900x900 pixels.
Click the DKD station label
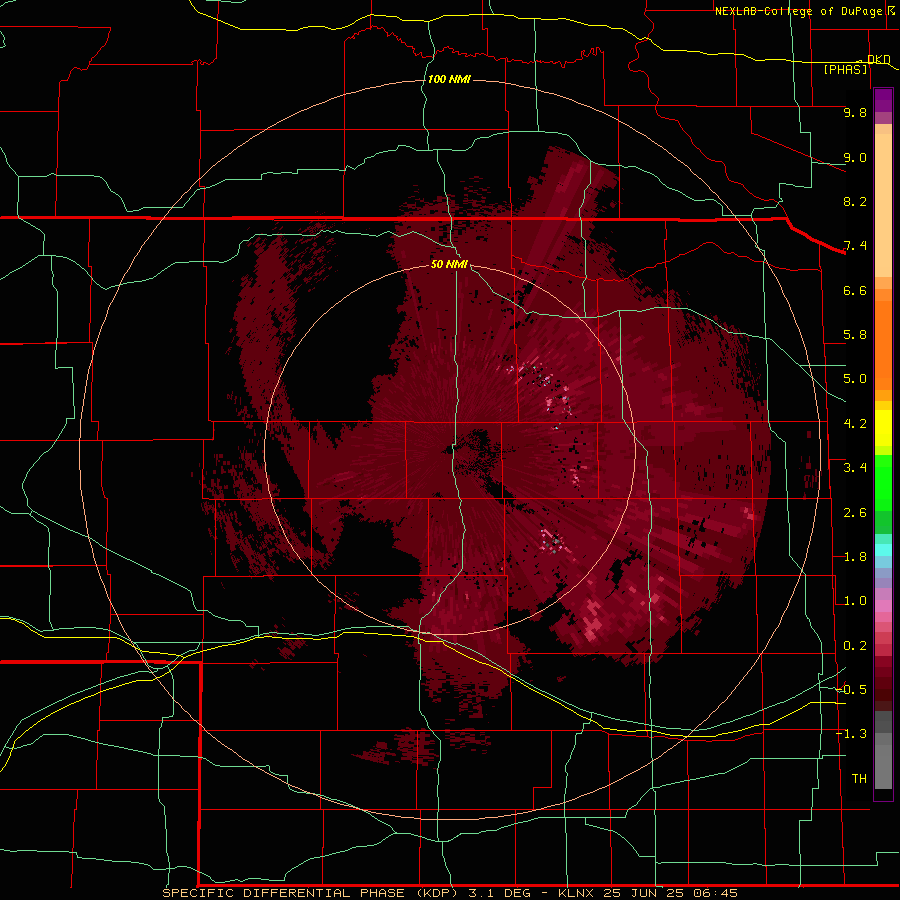(x=878, y=59)
